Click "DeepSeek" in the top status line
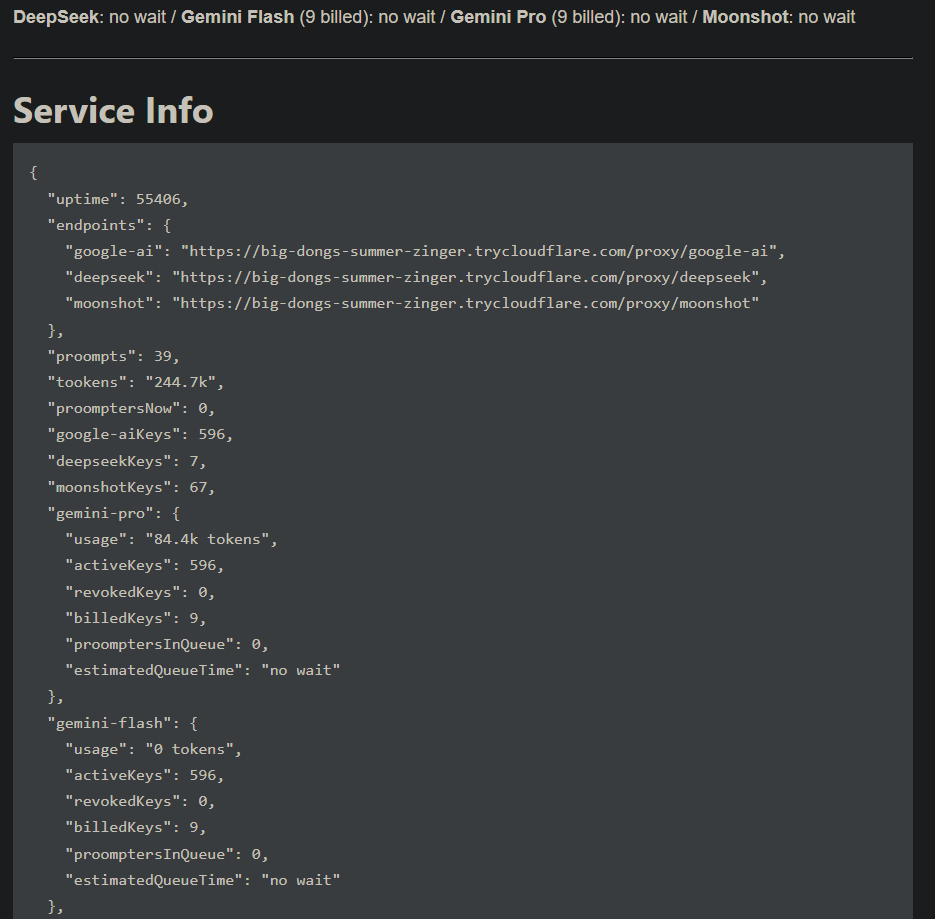 [x=56, y=17]
